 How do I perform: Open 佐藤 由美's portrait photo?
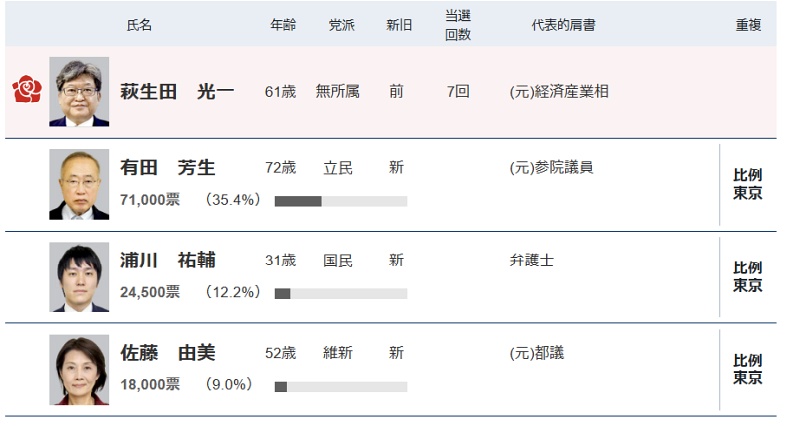pyautogui.click(x=79, y=369)
